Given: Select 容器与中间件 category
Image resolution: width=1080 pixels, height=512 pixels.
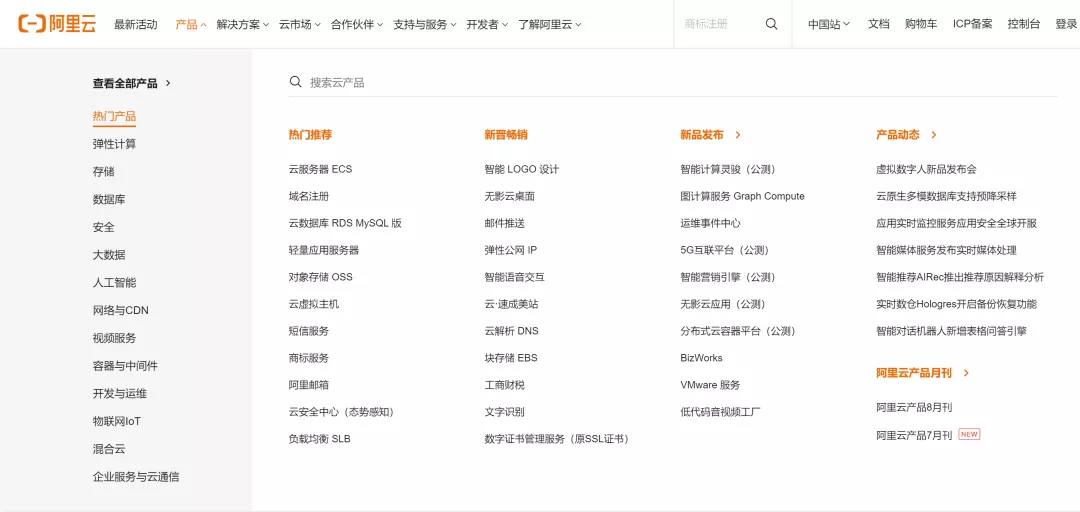Looking at the screenshot, I should click(125, 366).
